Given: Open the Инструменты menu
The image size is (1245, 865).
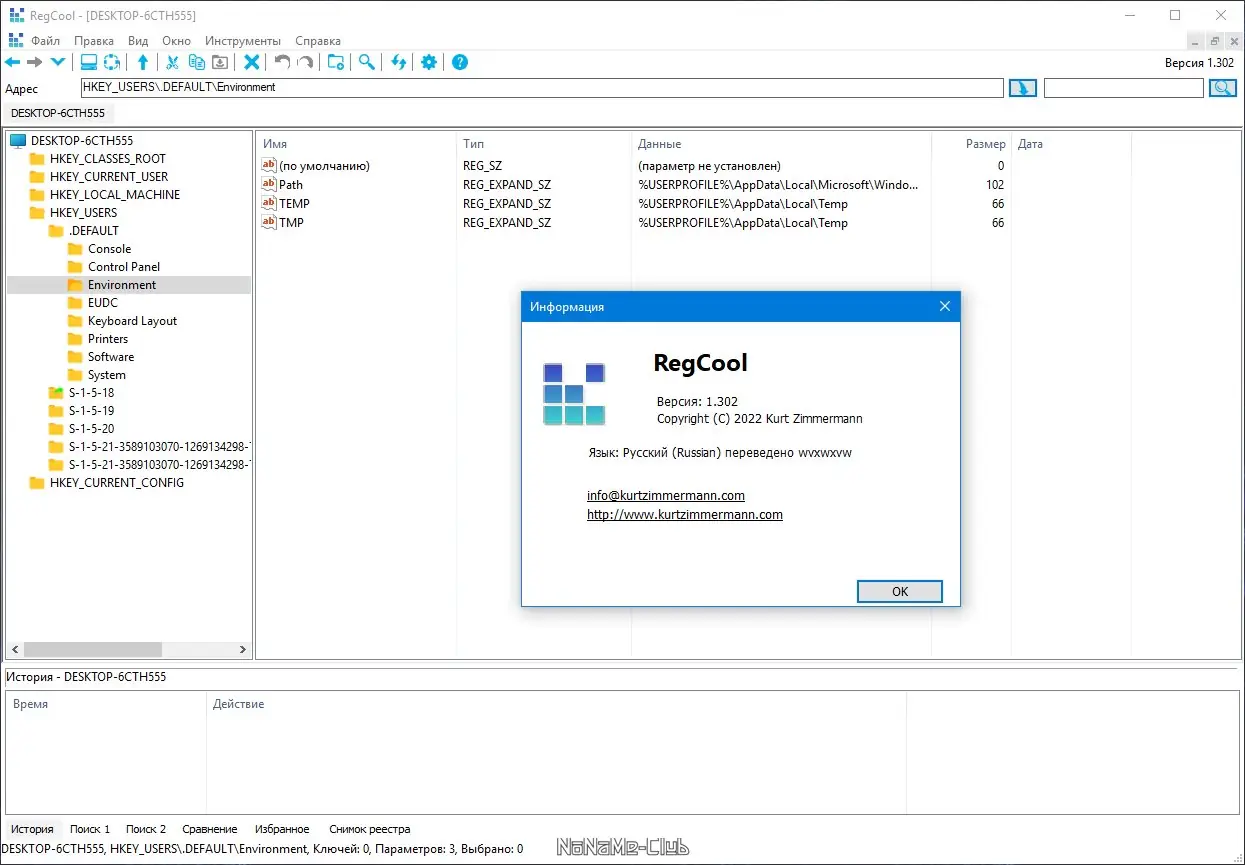Looking at the screenshot, I should click(243, 41).
